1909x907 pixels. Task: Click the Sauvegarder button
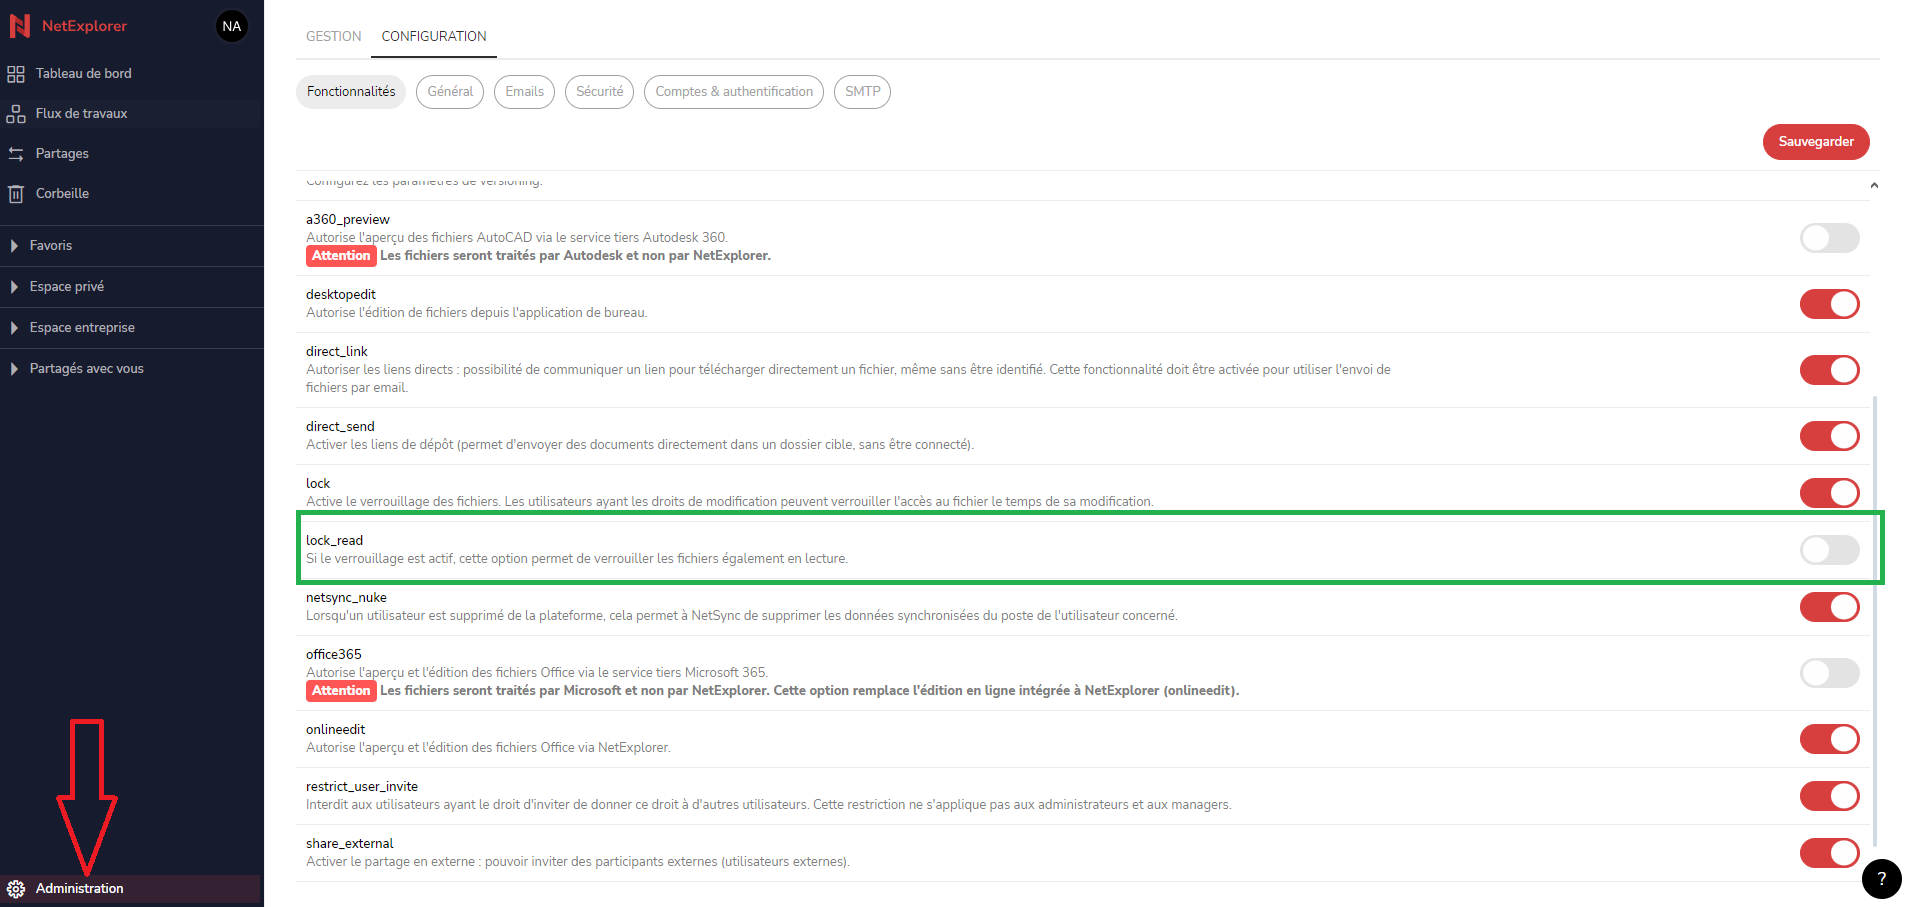pos(1816,142)
